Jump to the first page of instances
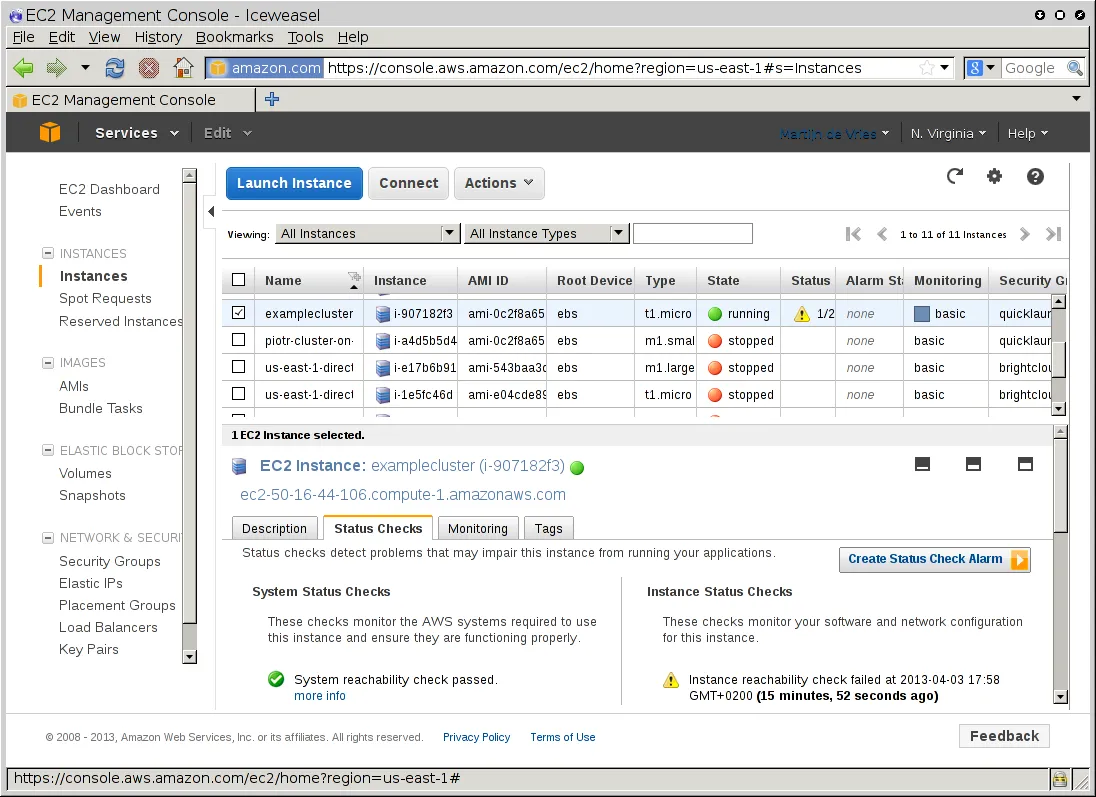The image size is (1096, 797). tap(853, 234)
